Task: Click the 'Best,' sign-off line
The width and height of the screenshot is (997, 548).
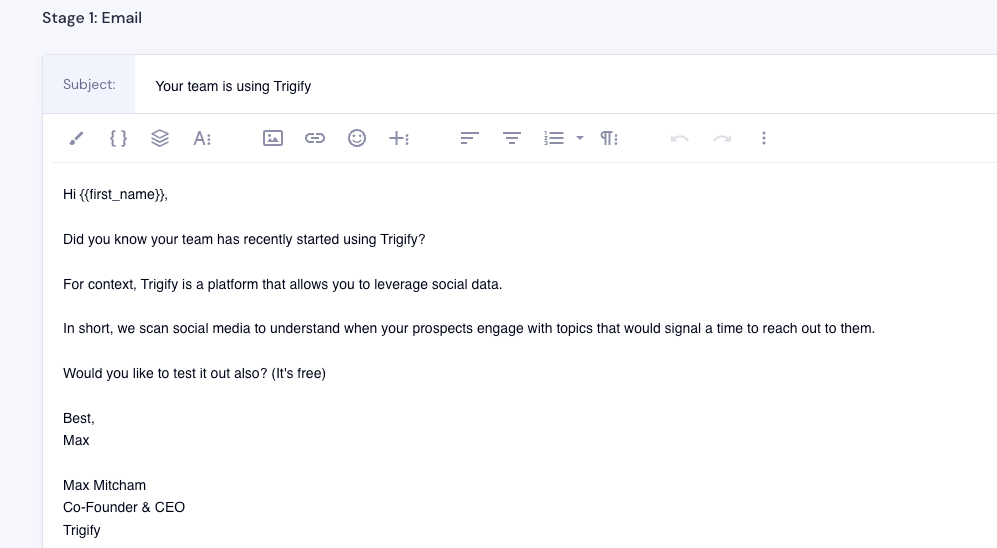Action: pos(79,418)
